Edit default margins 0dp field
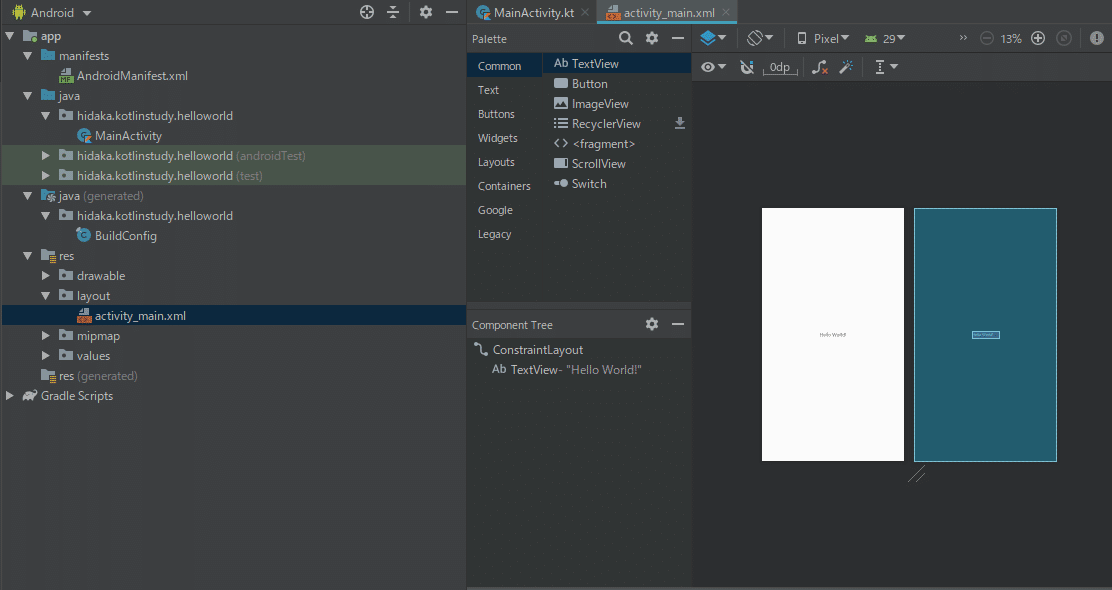 point(780,67)
